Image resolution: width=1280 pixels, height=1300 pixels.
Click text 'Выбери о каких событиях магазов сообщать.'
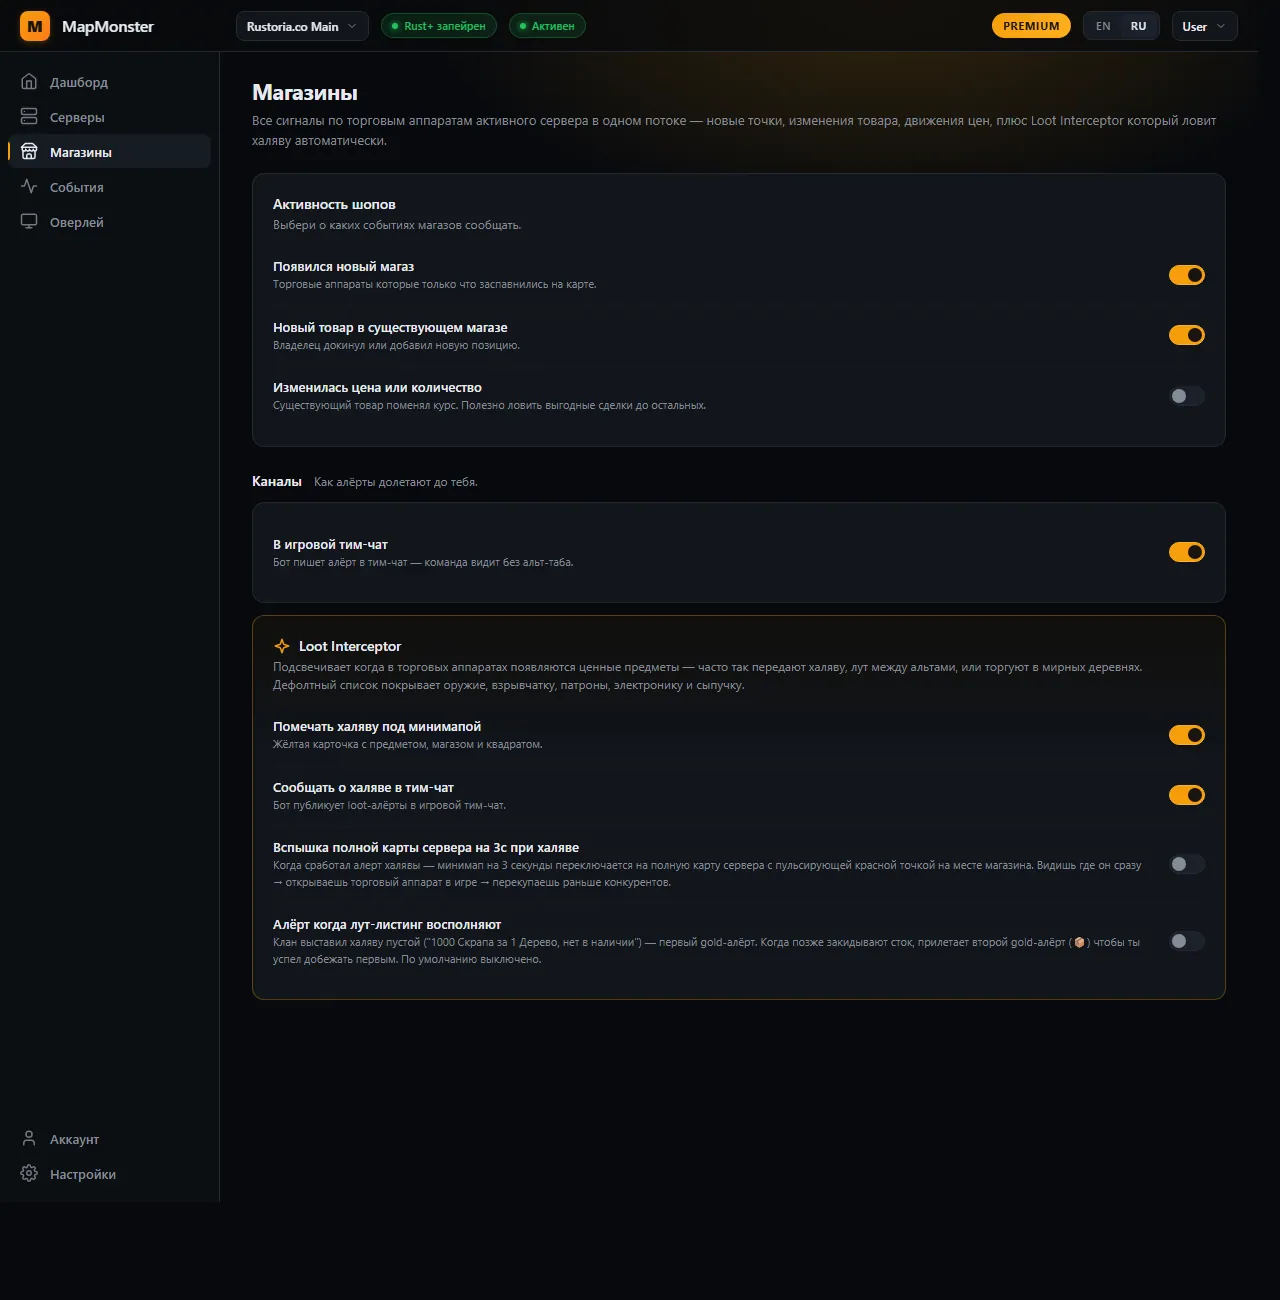click(397, 225)
